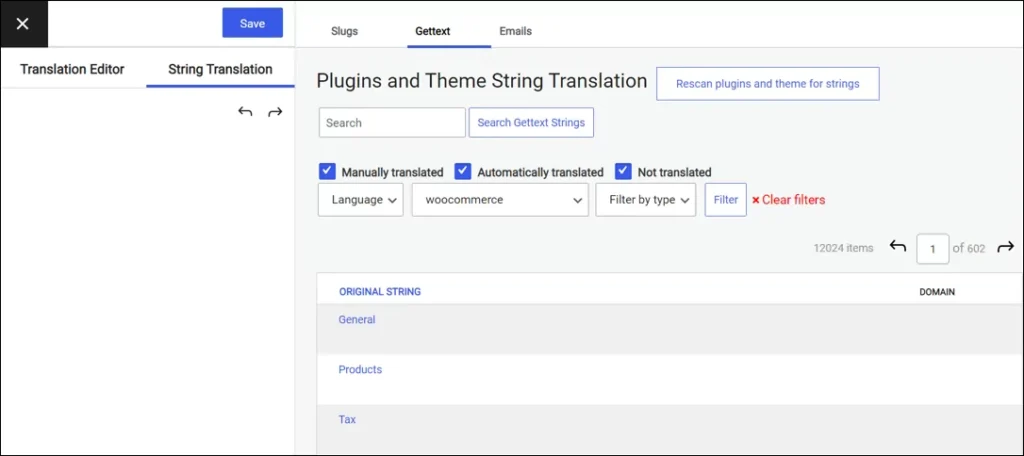Click into the Search text field
1024x456 pixels.
pos(392,122)
